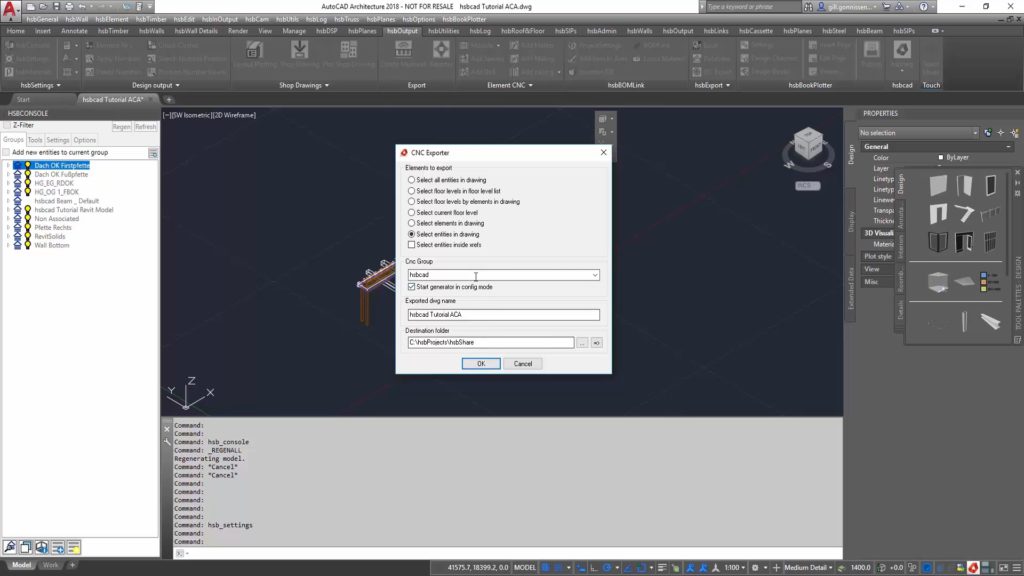The image size is (1024, 576).
Task: Click the workspace gear icon in status bar
Action: pos(755,568)
